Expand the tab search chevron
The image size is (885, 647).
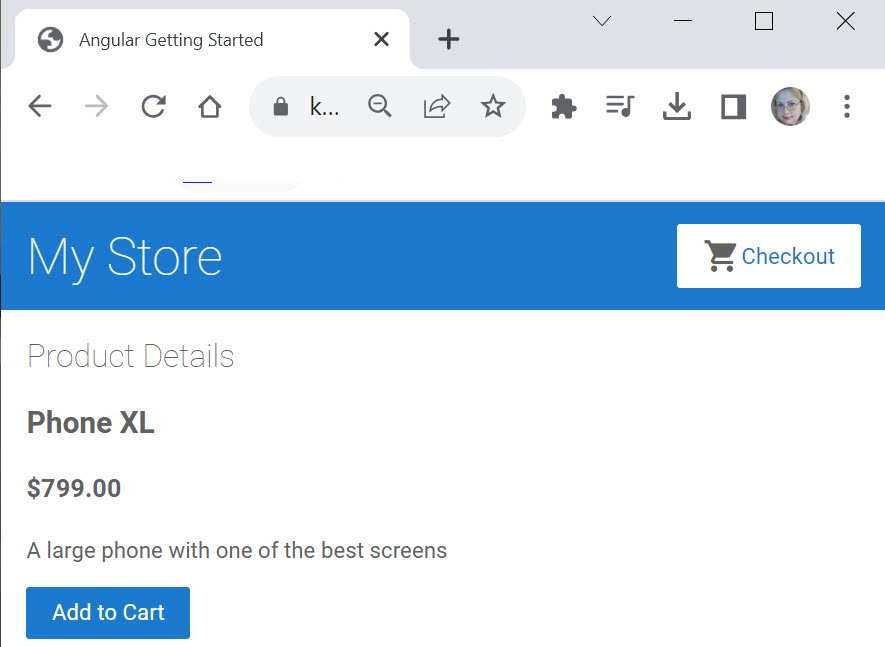coord(602,21)
